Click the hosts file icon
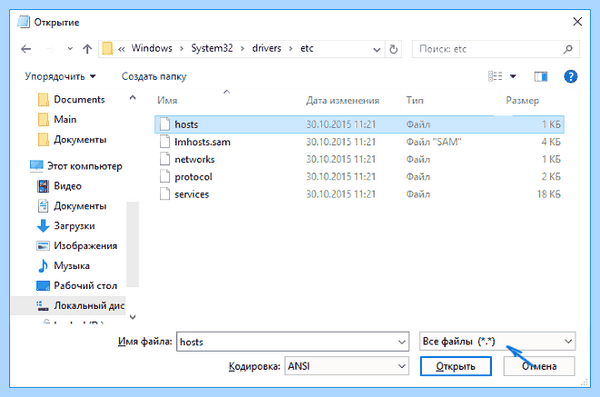The image size is (600, 397). point(165,124)
